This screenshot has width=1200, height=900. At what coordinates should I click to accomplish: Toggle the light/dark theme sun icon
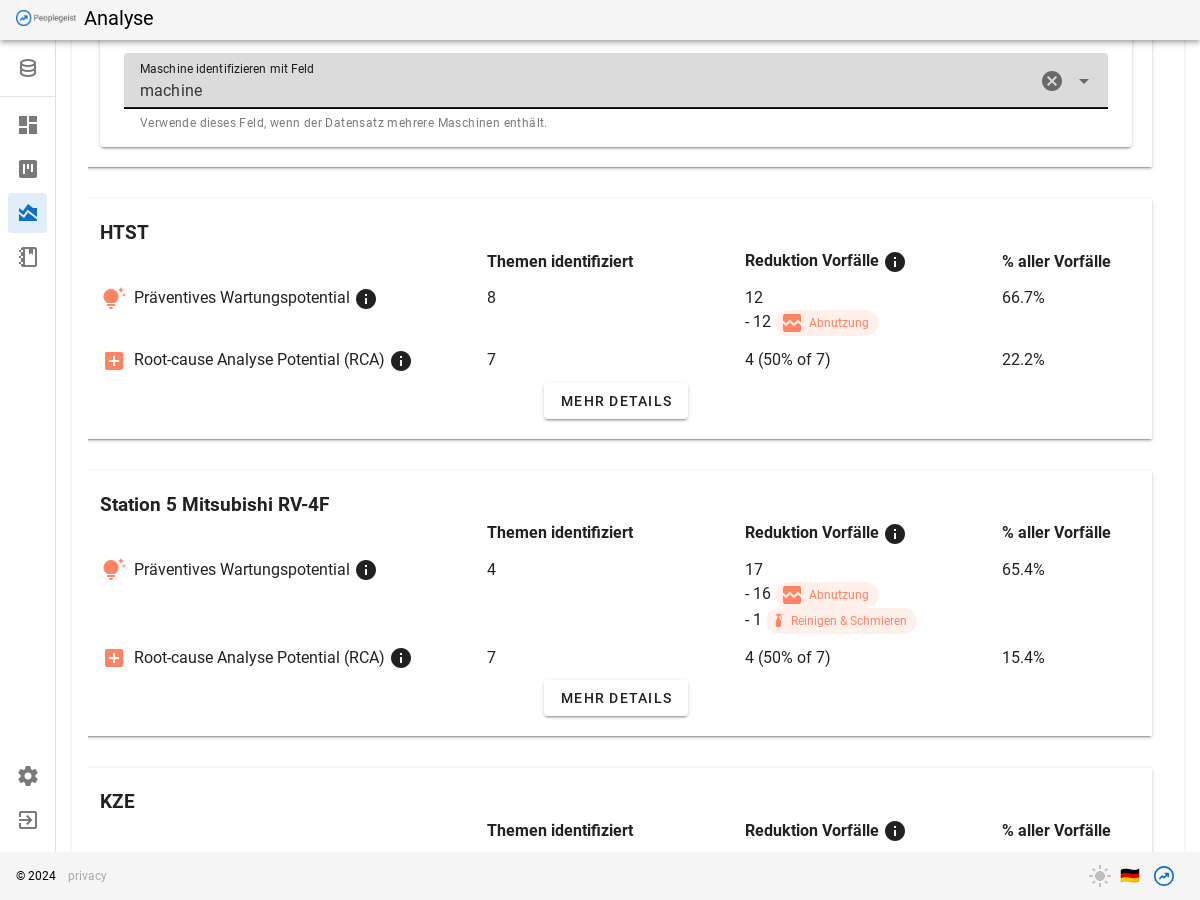[x=1100, y=876]
